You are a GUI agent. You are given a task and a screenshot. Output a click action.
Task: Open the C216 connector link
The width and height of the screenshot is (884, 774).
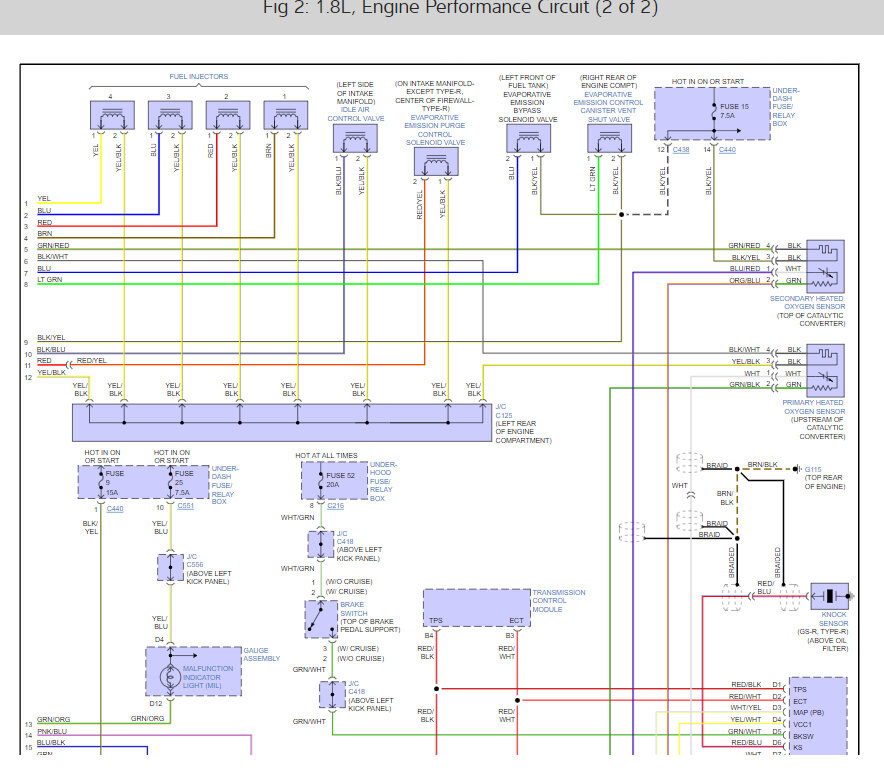point(335,506)
